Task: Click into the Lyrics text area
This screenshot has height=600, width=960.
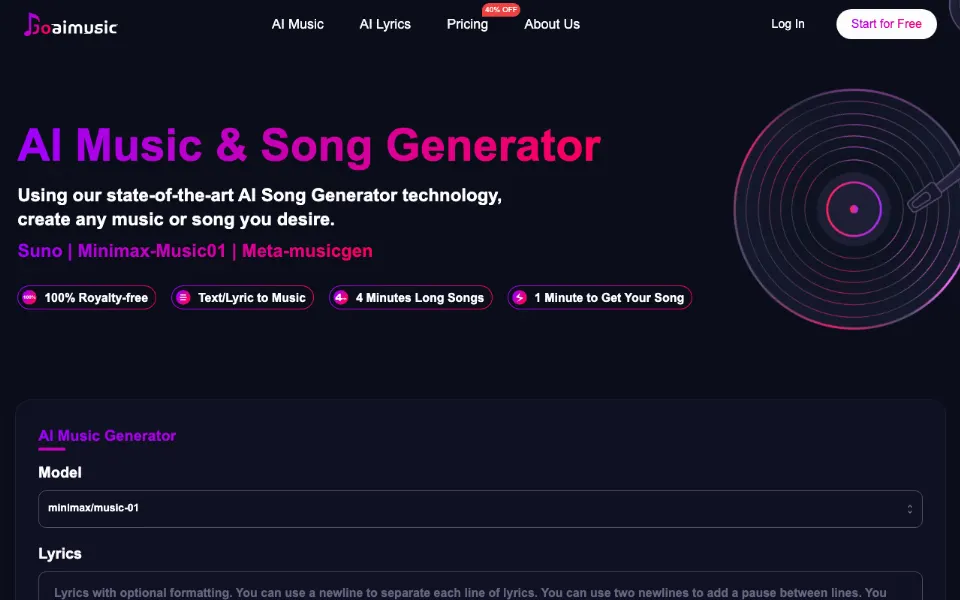Action: coord(480,586)
